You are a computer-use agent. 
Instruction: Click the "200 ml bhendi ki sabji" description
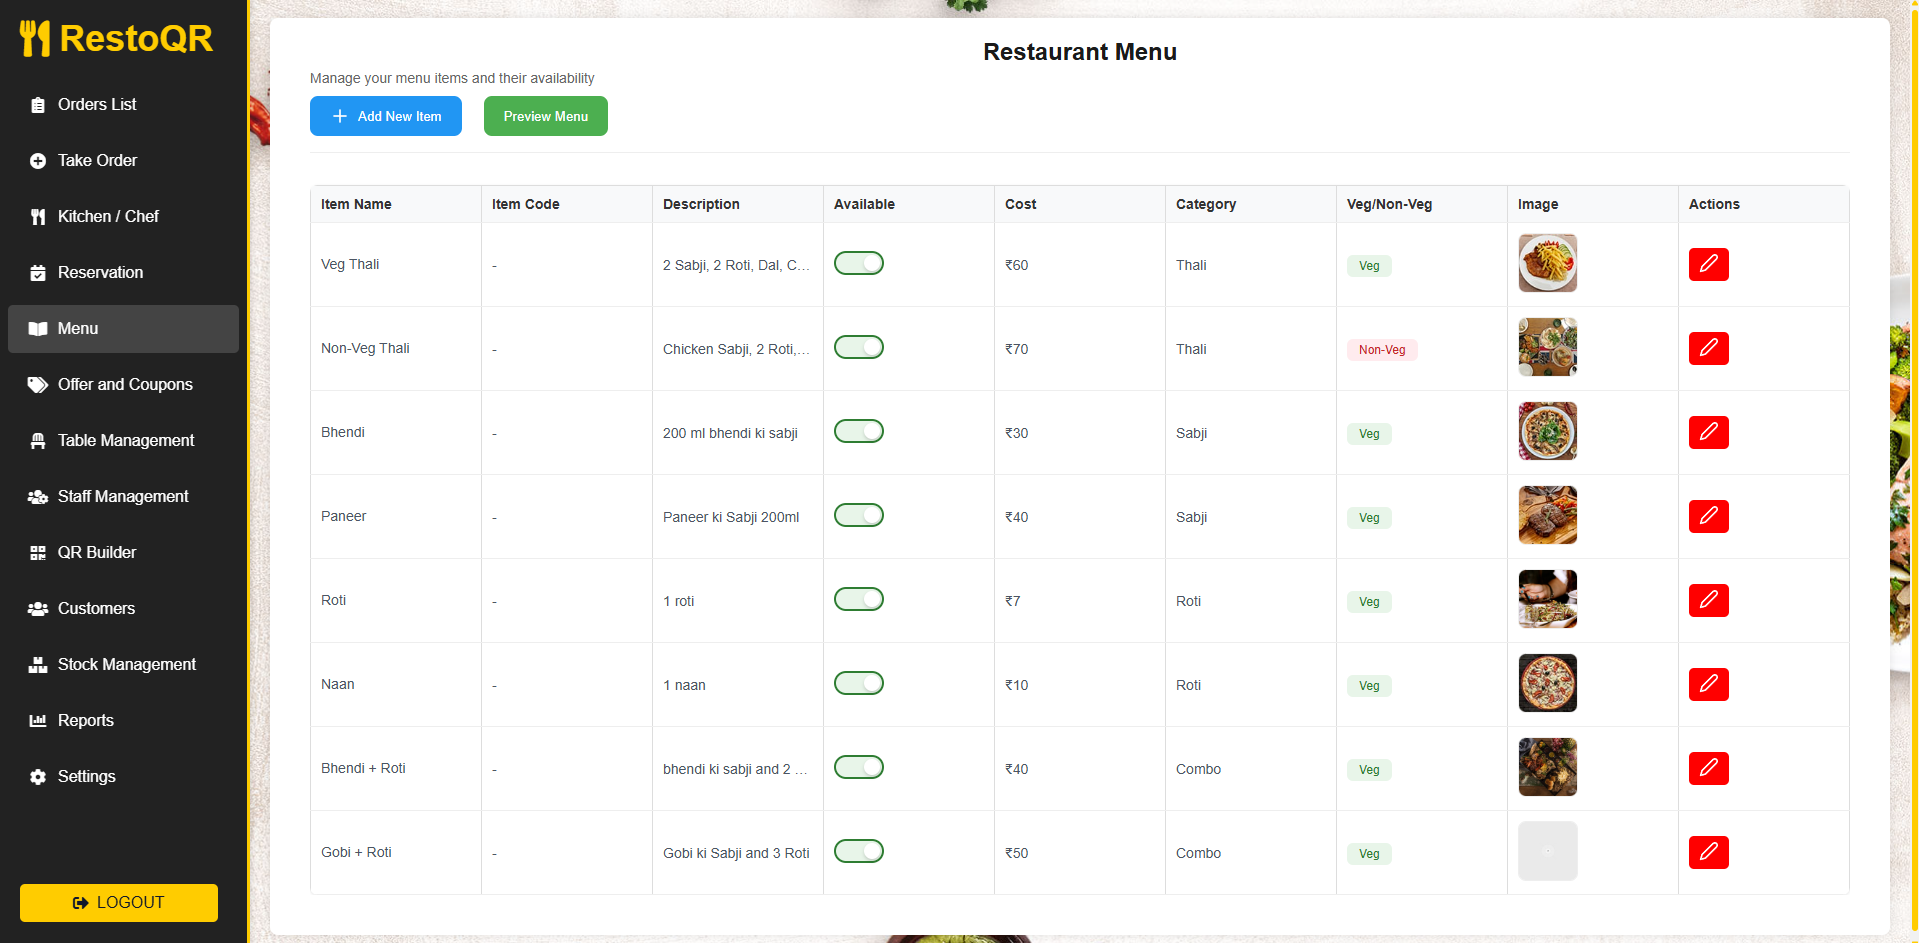point(730,433)
